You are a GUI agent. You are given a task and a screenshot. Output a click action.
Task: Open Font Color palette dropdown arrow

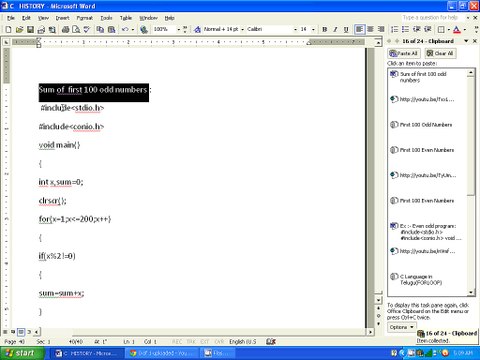click(465, 29)
